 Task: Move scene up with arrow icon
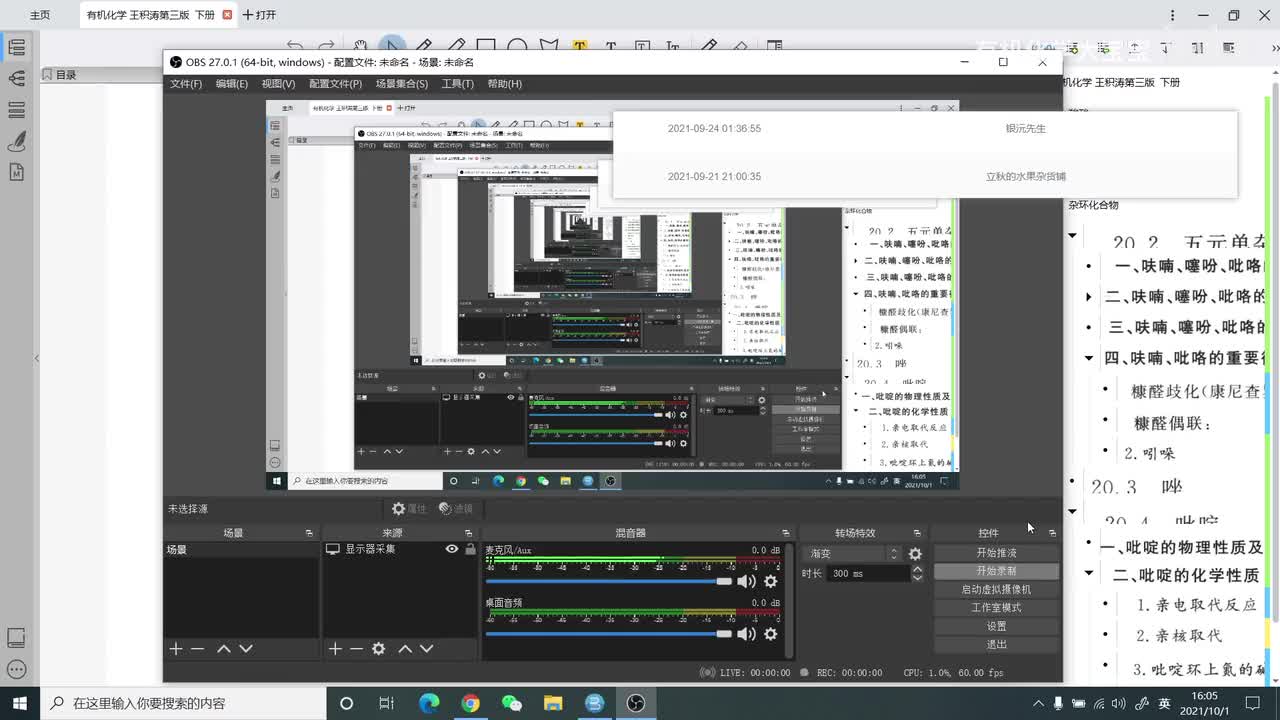pos(224,649)
